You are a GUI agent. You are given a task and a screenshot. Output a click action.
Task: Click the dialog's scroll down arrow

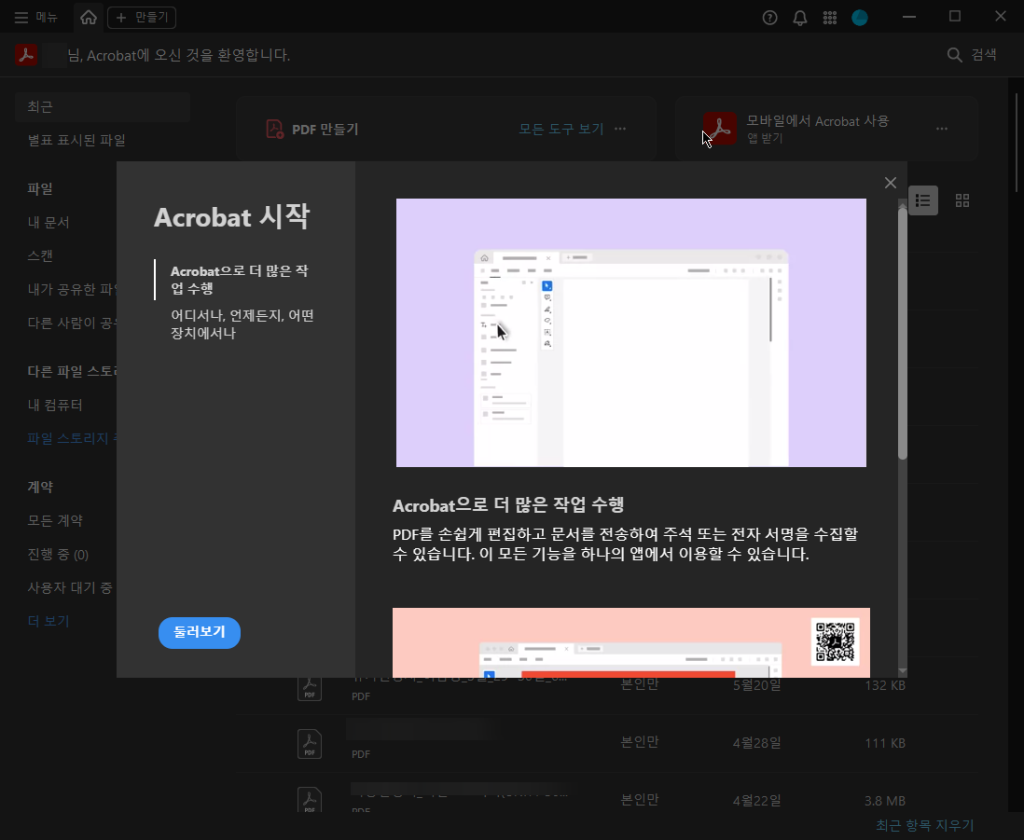point(902,670)
